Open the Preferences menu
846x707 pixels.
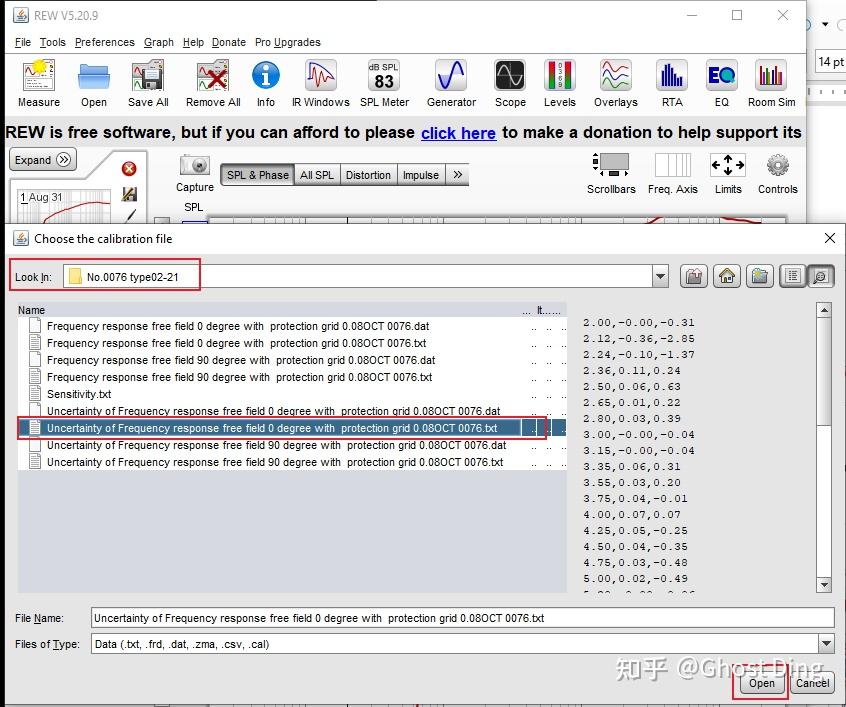click(x=105, y=42)
